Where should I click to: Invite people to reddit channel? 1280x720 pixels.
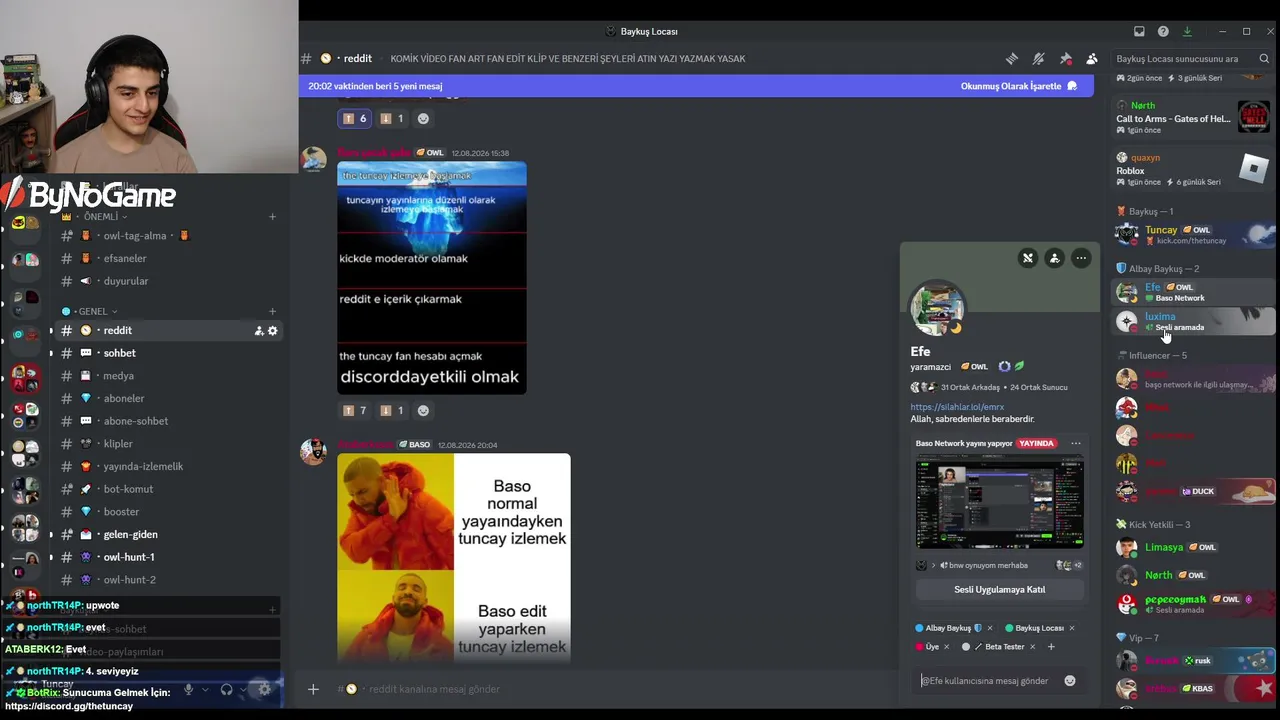point(258,331)
